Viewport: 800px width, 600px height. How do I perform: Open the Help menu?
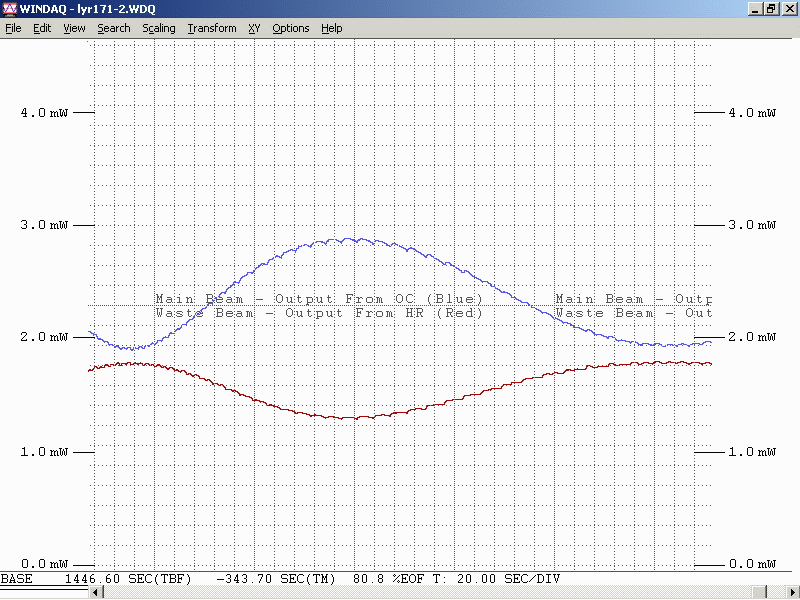(x=331, y=28)
